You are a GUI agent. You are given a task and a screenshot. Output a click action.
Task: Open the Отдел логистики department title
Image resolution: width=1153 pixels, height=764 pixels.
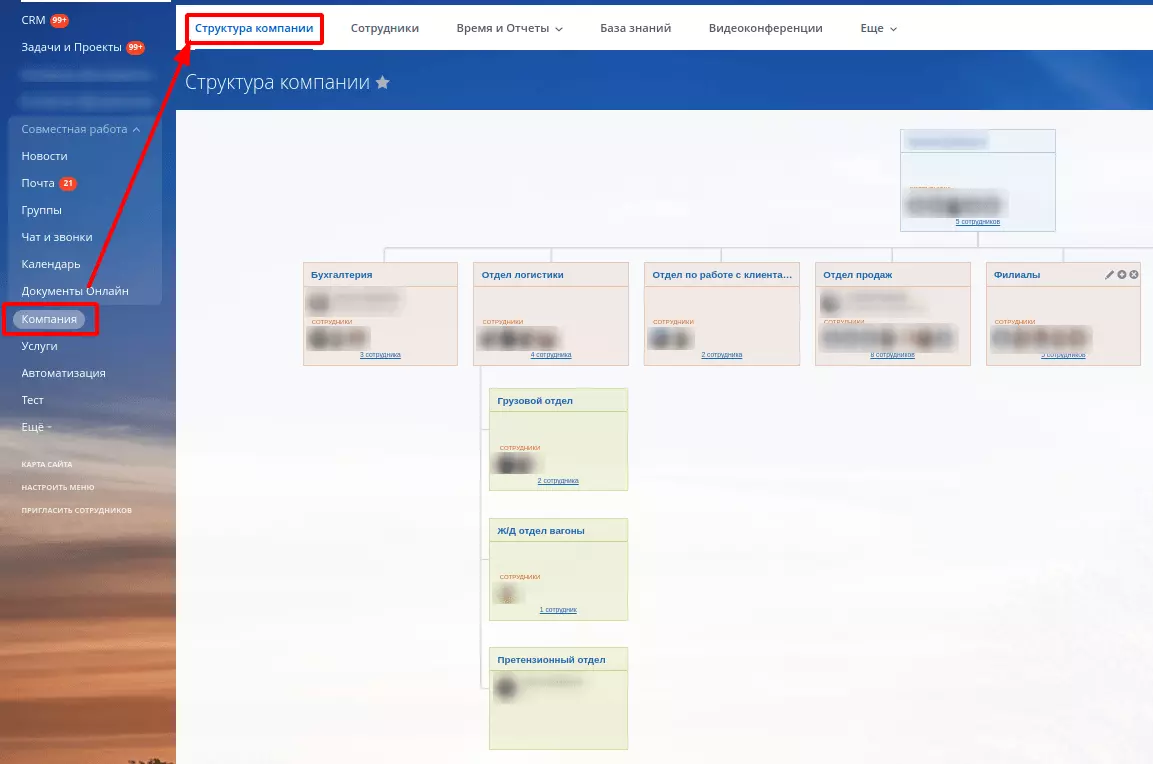pyautogui.click(x=522, y=275)
